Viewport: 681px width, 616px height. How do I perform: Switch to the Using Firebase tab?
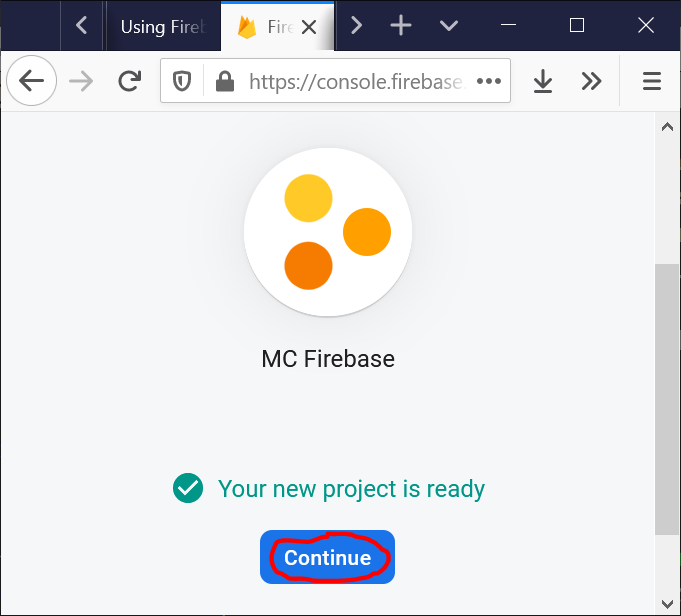point(162,27)
